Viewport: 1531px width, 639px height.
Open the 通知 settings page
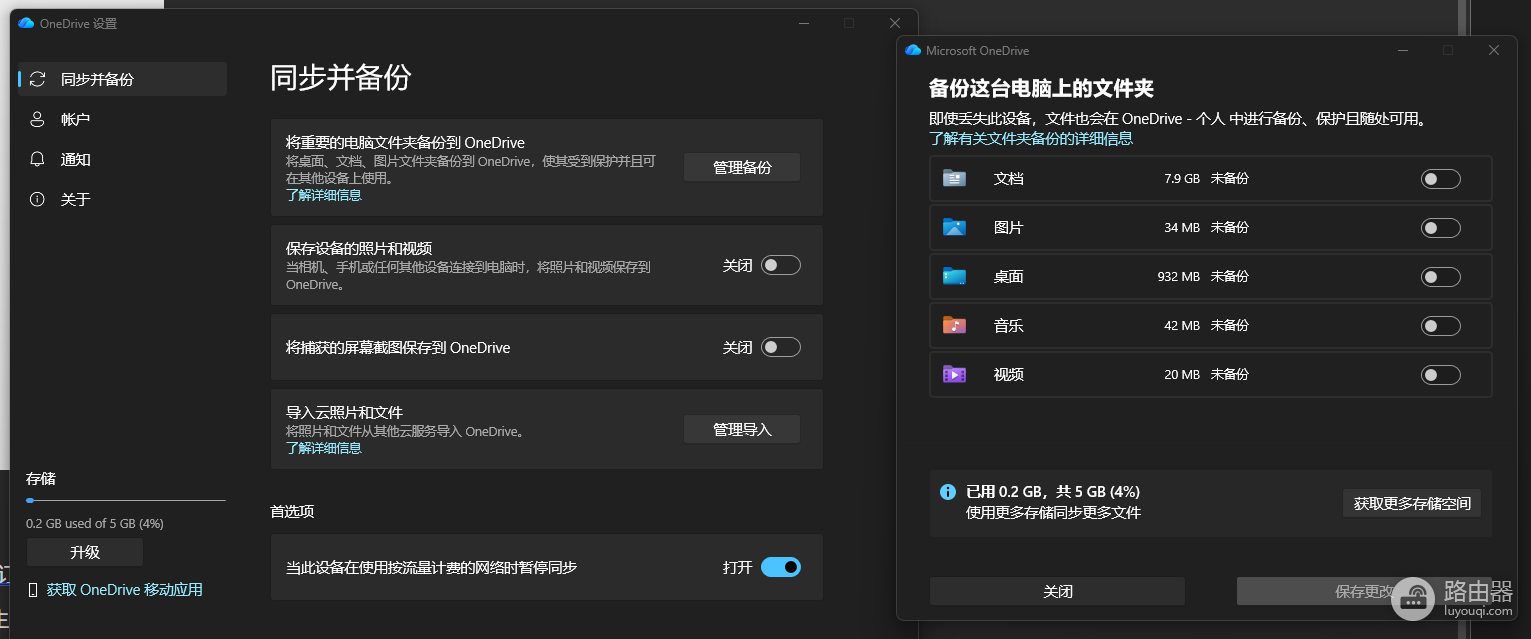click(x=123, y=159)
